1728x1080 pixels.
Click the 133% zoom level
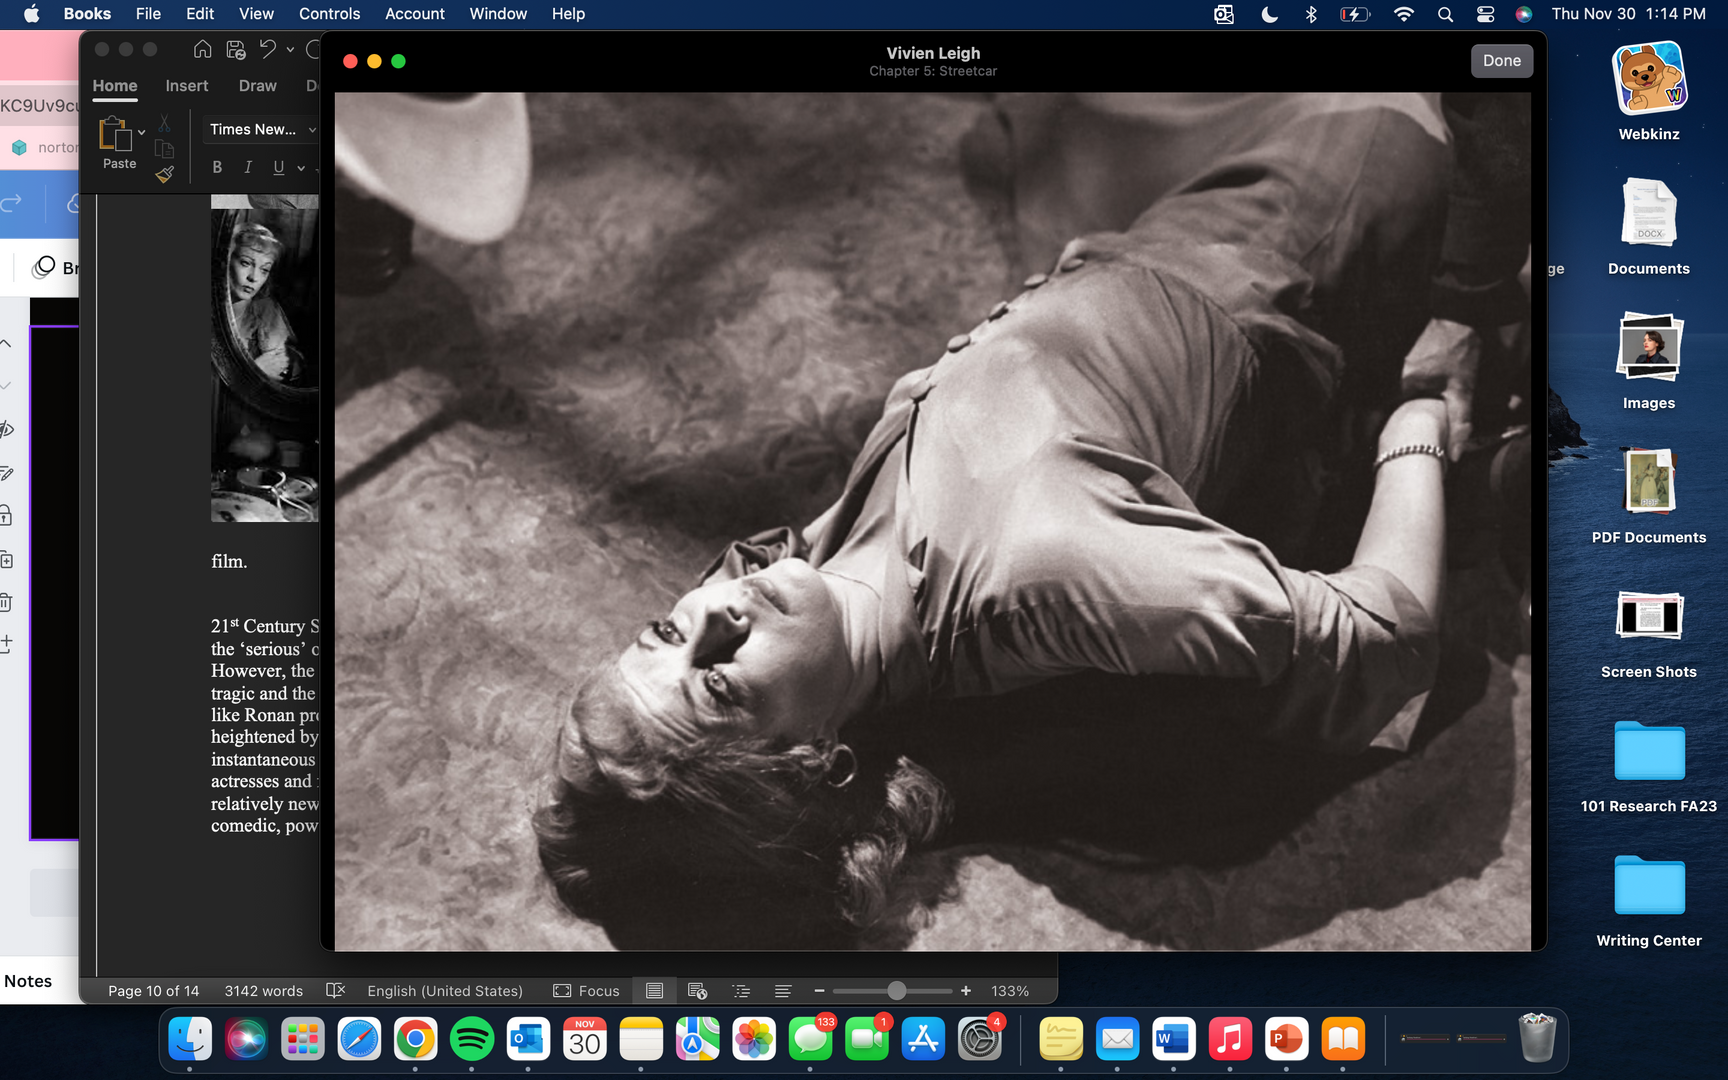(1010, 991)
